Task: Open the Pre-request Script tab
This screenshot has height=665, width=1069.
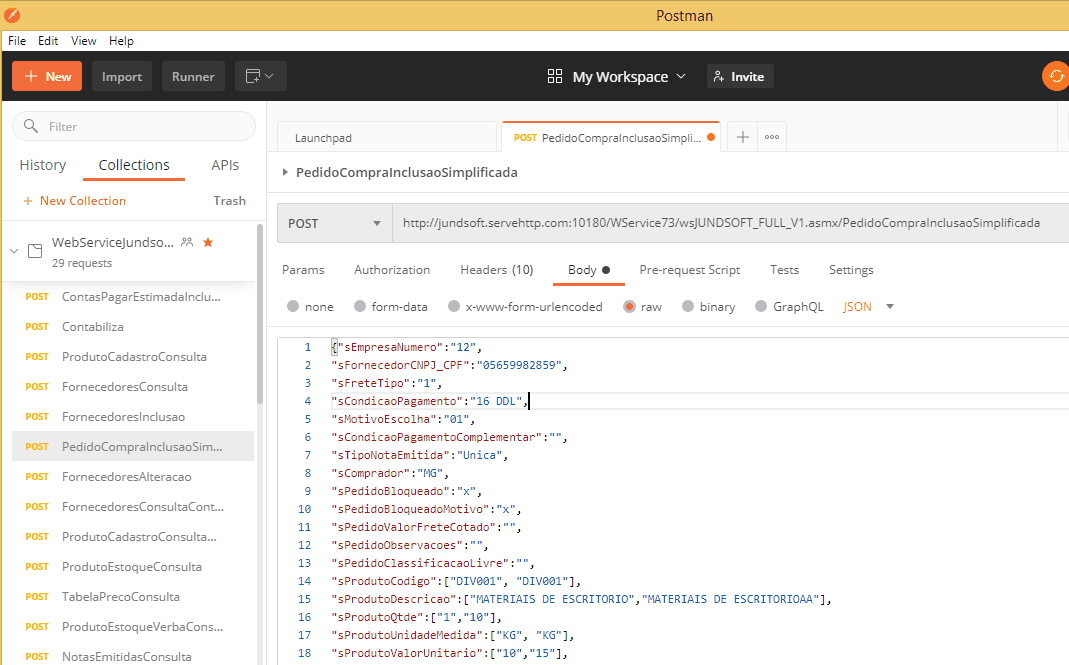Action: click(x=689, y=270)
